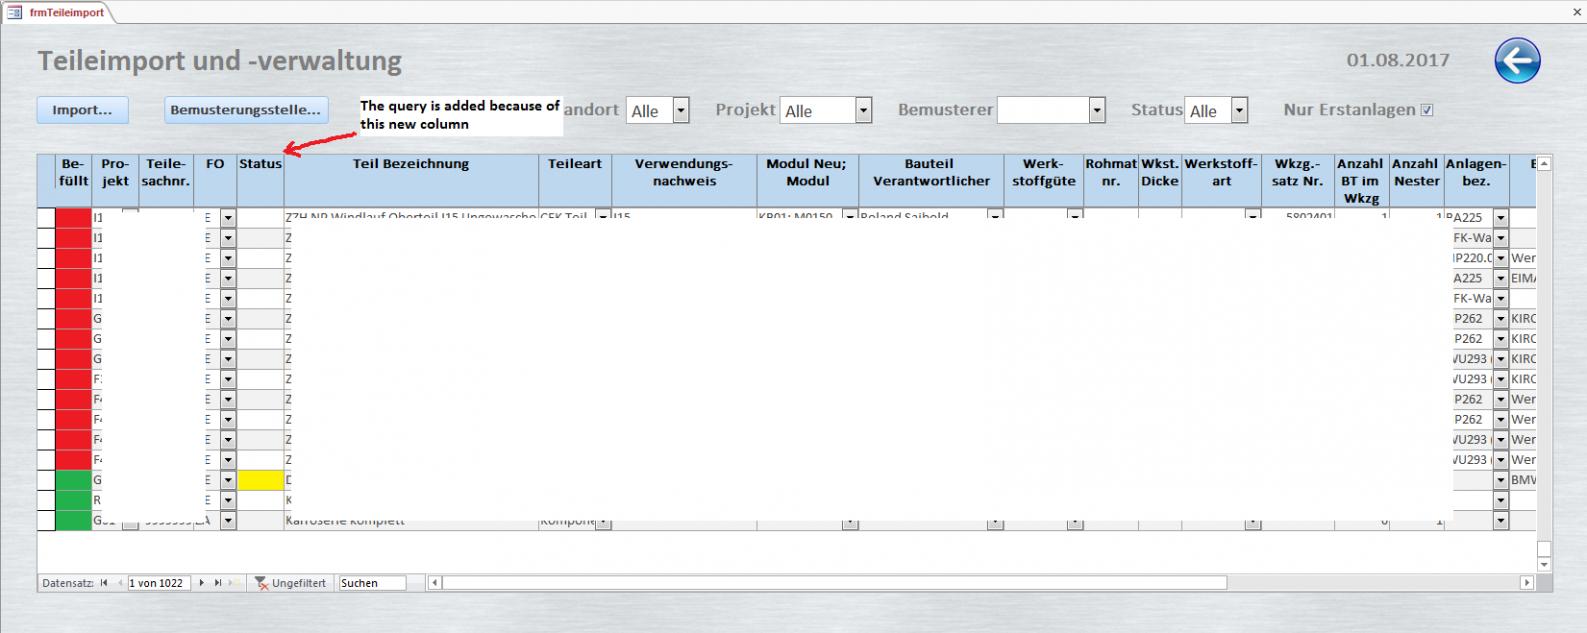Open the Roland Saibold Verantwortlicher dropdown
Screen dimensions: 1587x633
[x=995, y=215]
